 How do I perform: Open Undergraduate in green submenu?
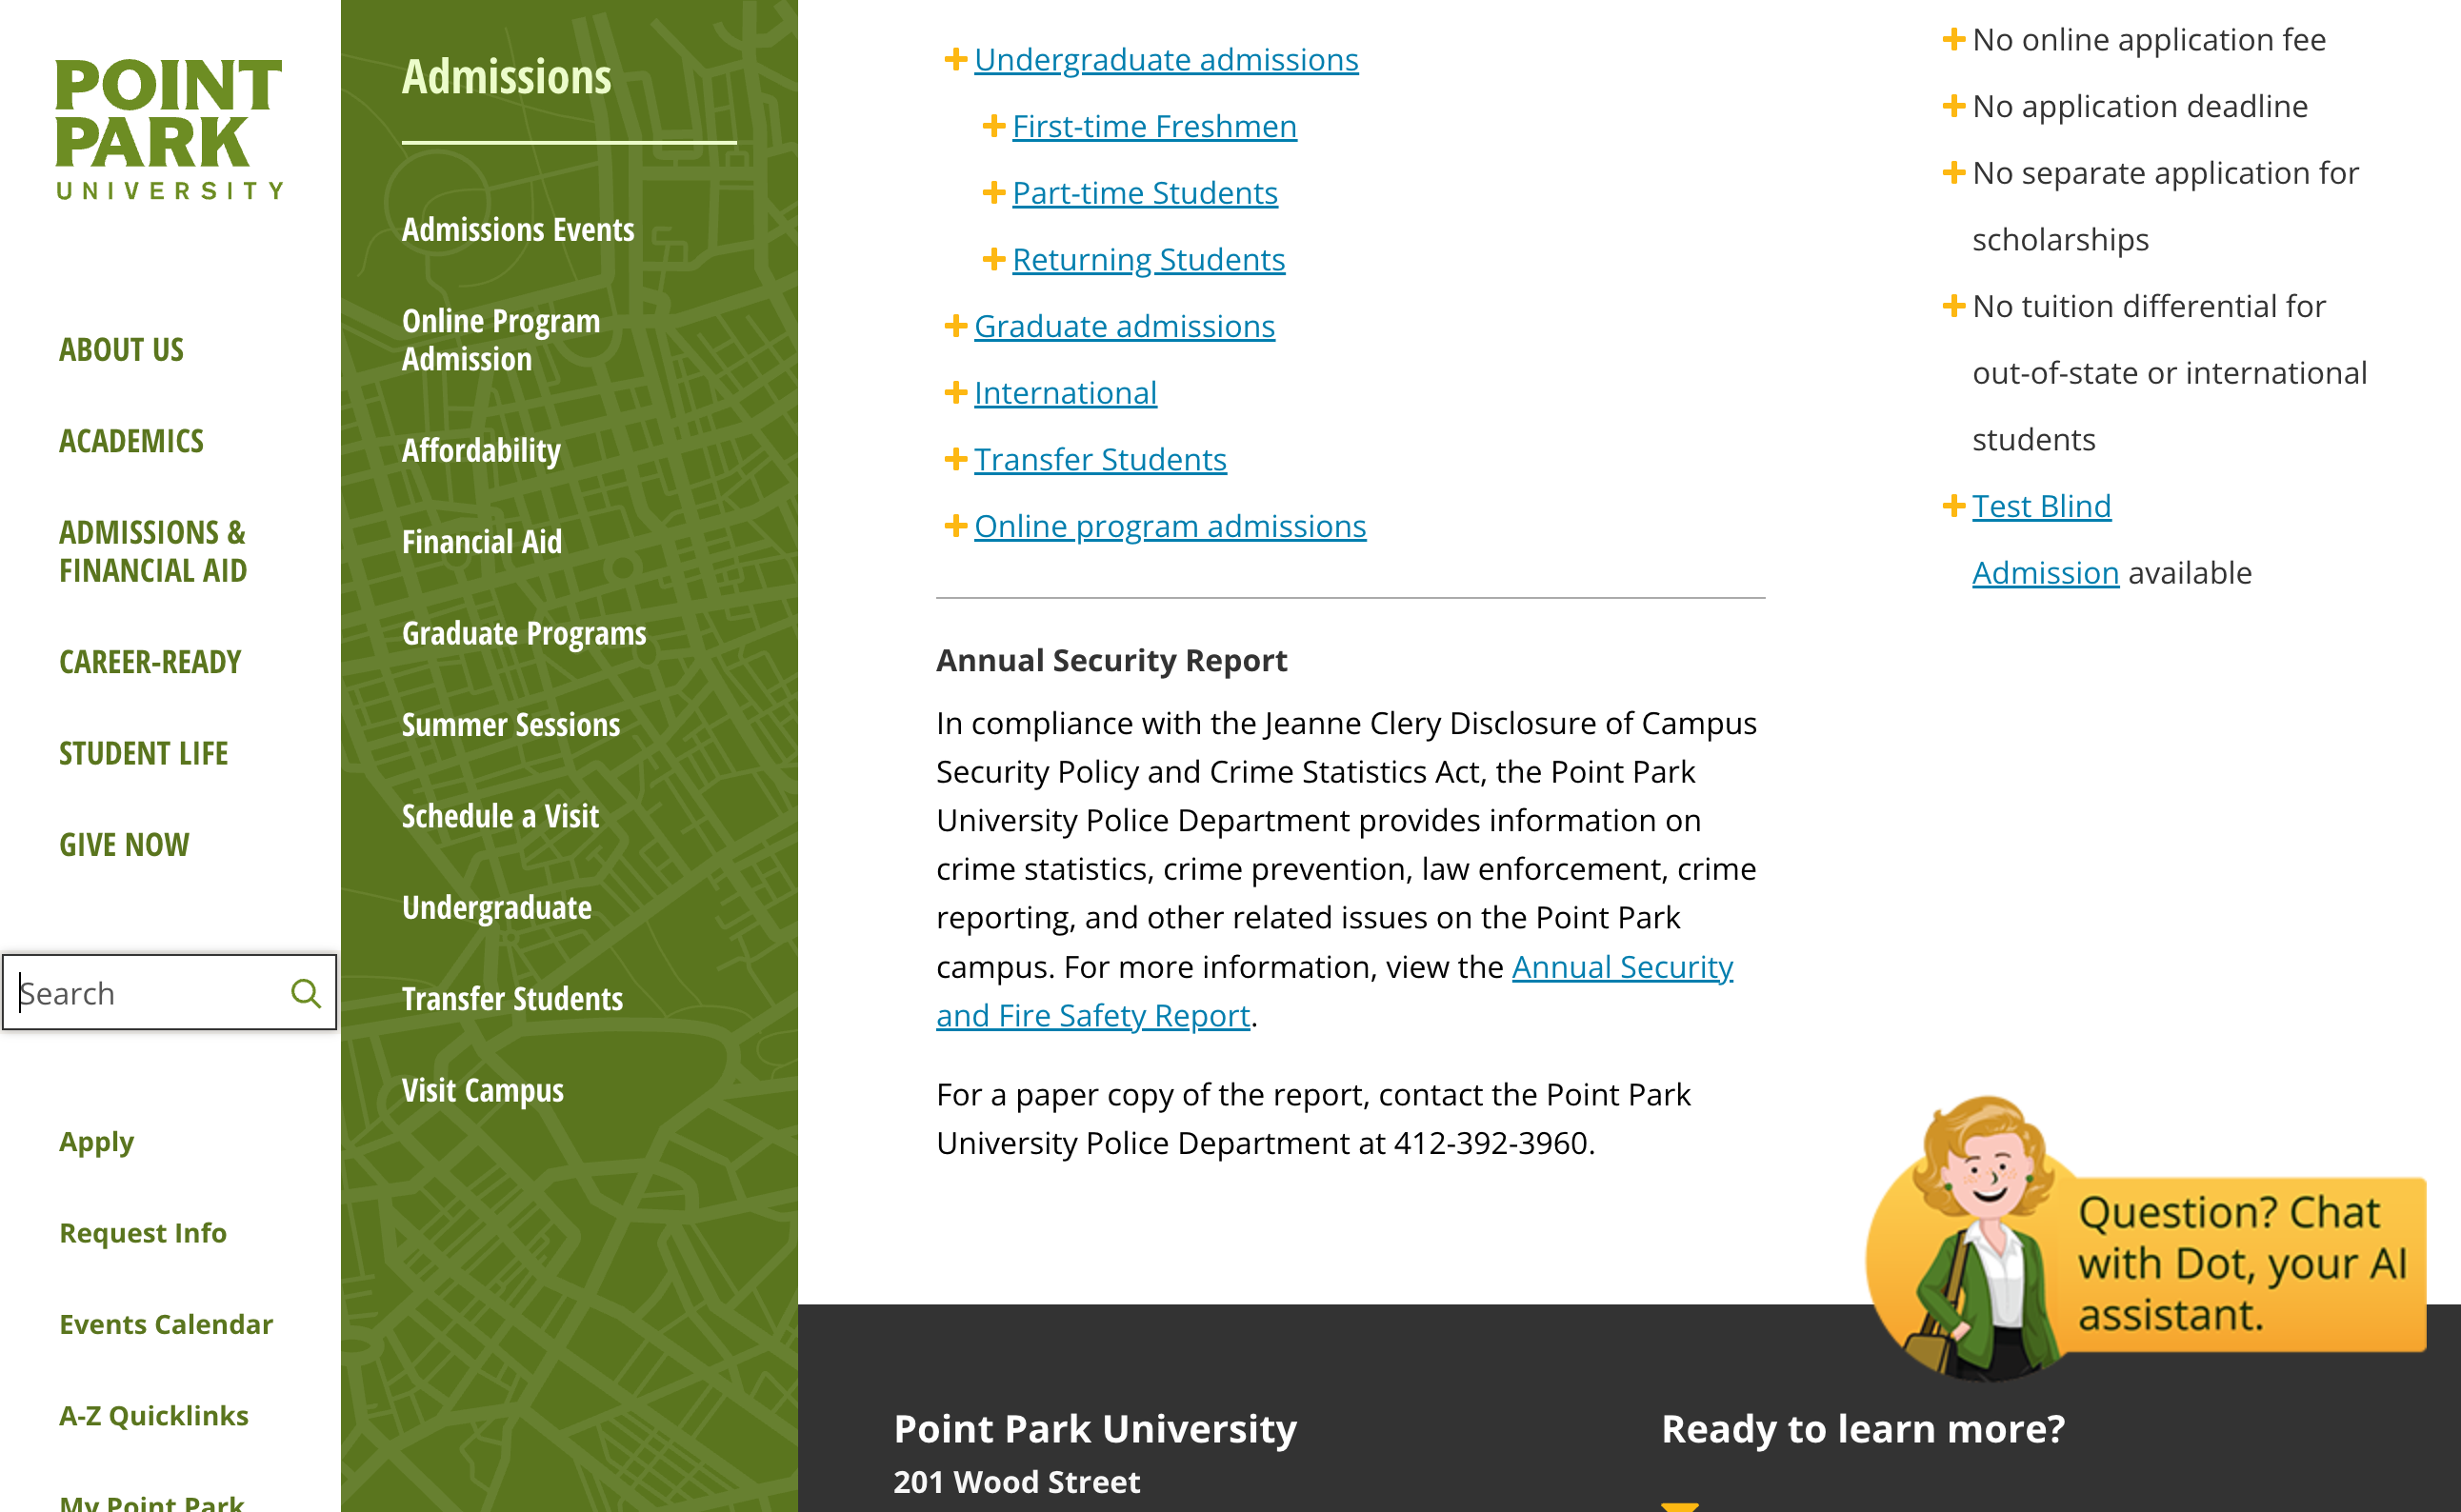click(497, 908)
